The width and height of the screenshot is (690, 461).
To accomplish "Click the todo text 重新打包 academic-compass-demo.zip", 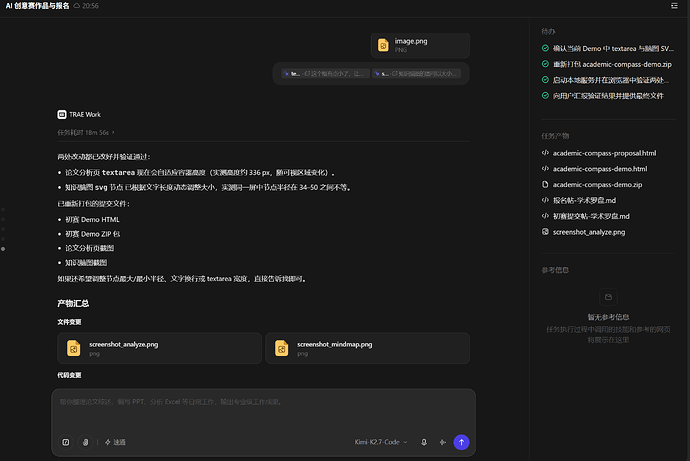I will point(612,64).
